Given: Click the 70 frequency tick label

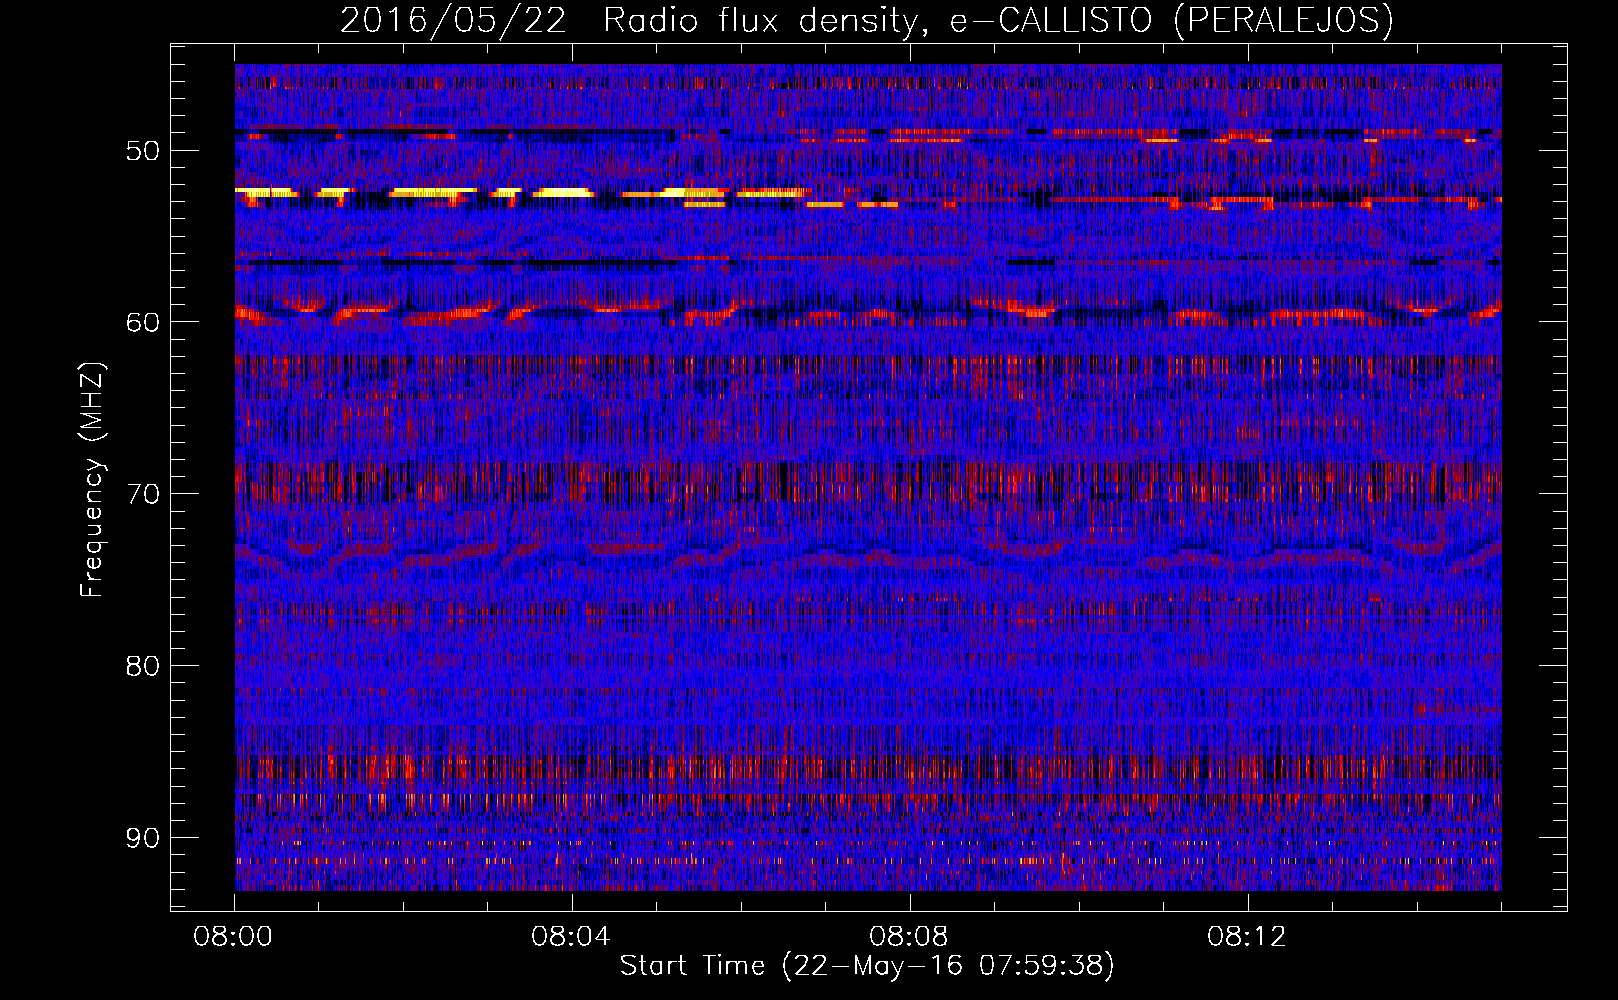Looking at the screenshot, I should point(143,494).
